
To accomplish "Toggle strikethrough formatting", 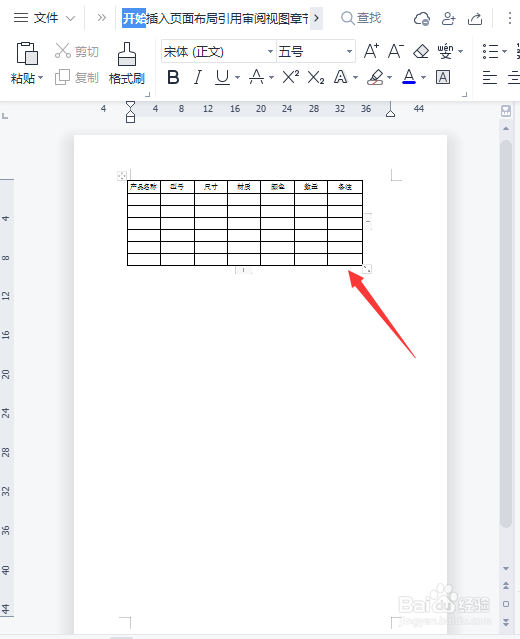I will tap(256, 77).
